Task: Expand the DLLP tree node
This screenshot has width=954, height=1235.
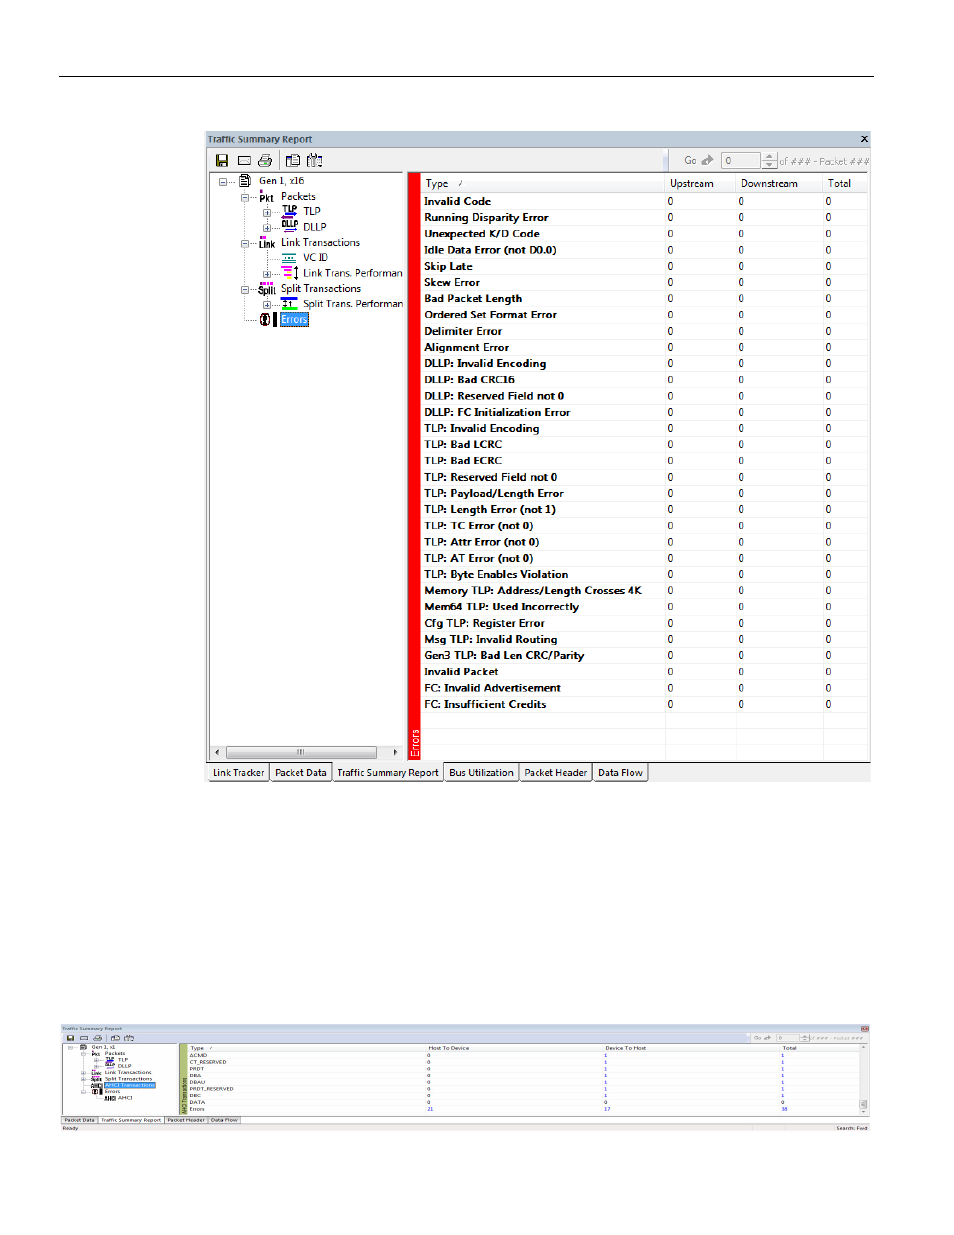Action: click(x=267, y=228)
